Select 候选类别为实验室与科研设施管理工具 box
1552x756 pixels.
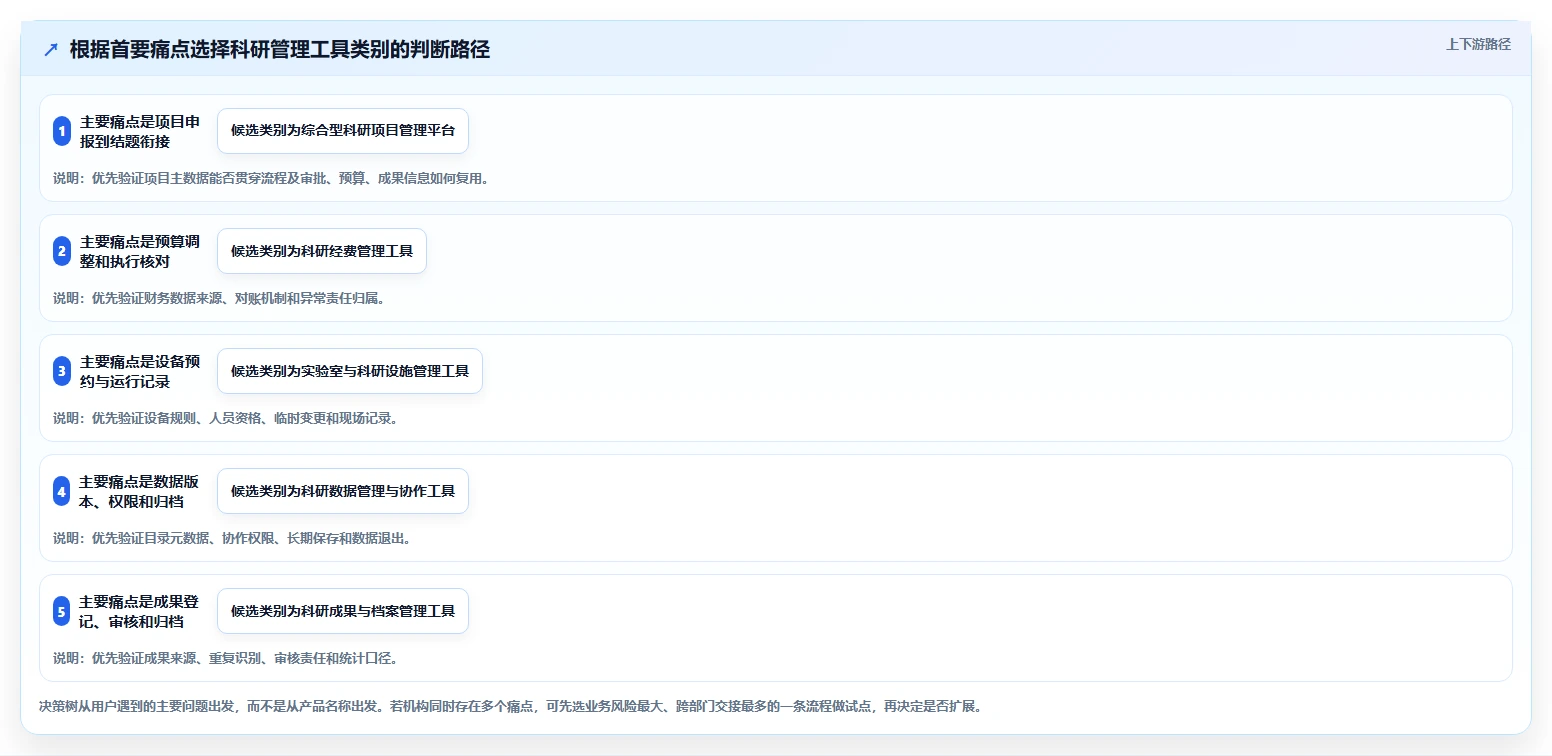coord(350,371)
